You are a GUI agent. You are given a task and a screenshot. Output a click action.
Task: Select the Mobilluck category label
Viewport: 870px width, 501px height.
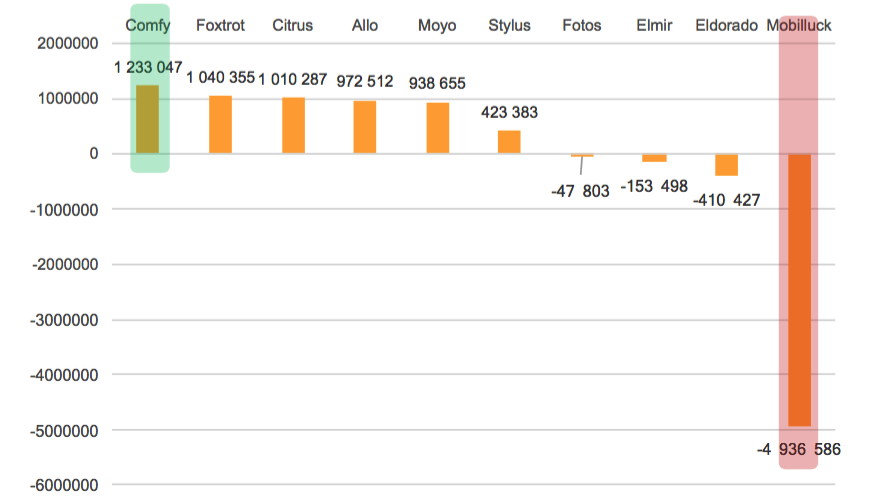pyautogui.click(x=799, y=25)
